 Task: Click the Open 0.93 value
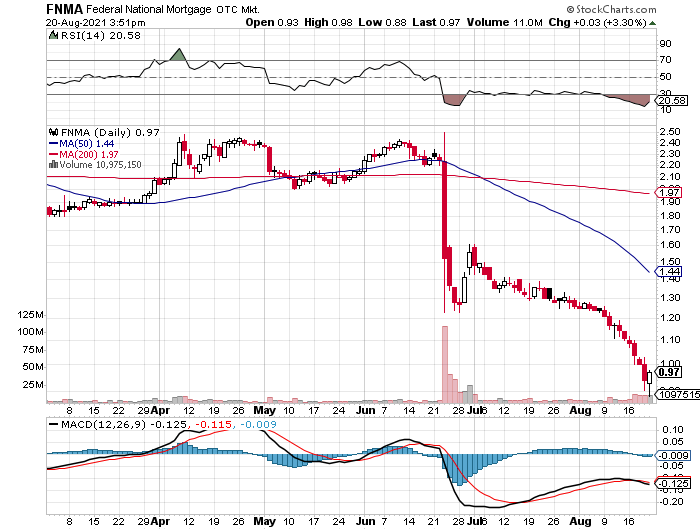click(272, 22)
